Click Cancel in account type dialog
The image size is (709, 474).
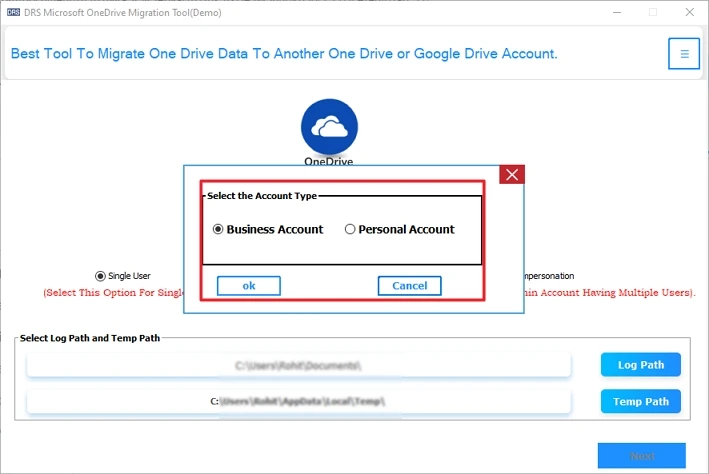(x=410, y=286)
